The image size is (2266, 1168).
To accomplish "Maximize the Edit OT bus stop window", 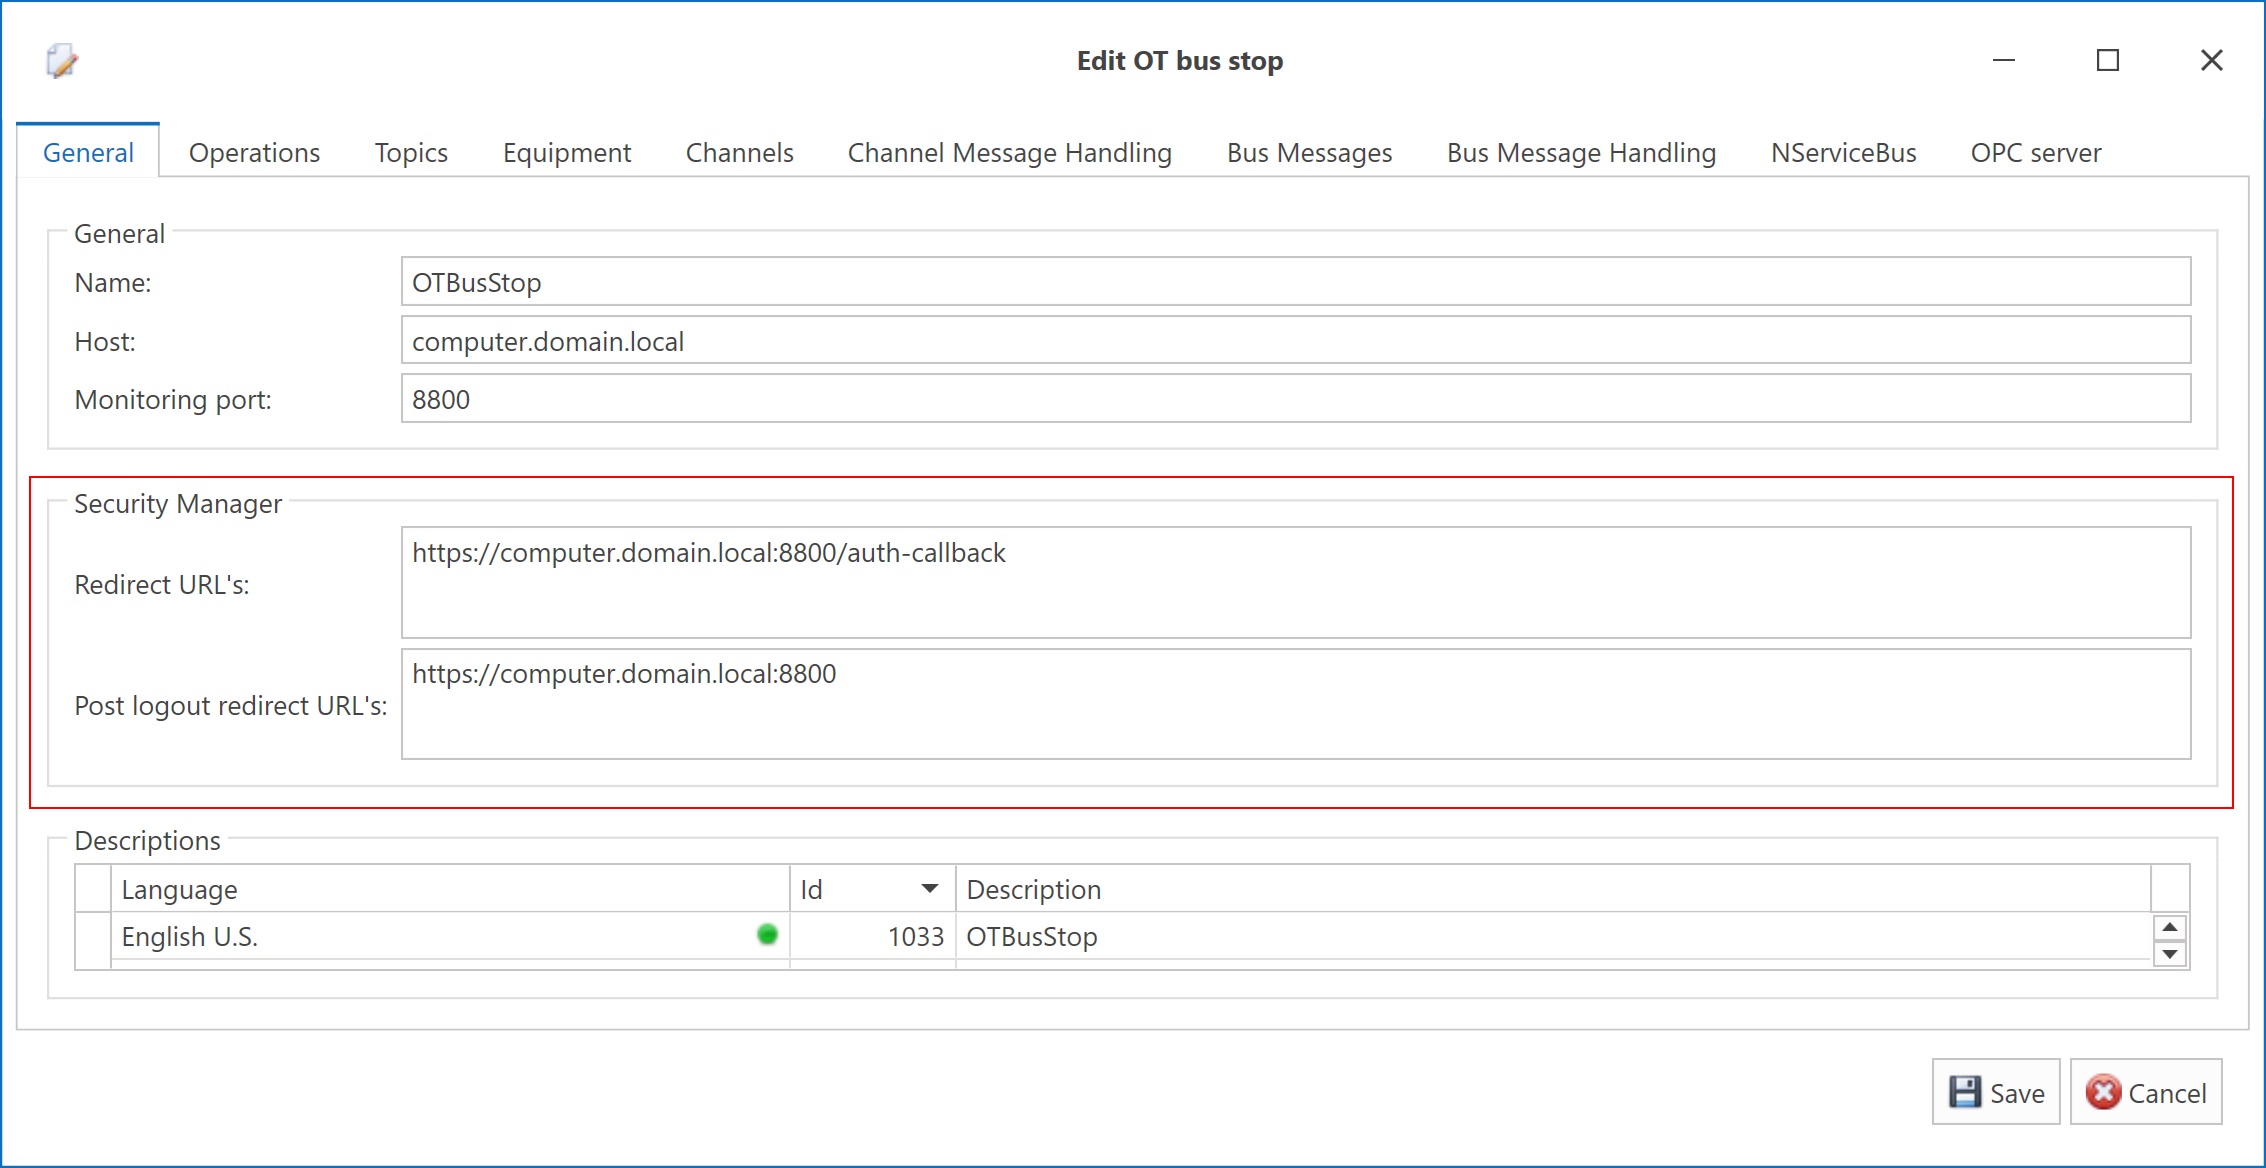I will pyautogui.click(x=2108, y=61).
